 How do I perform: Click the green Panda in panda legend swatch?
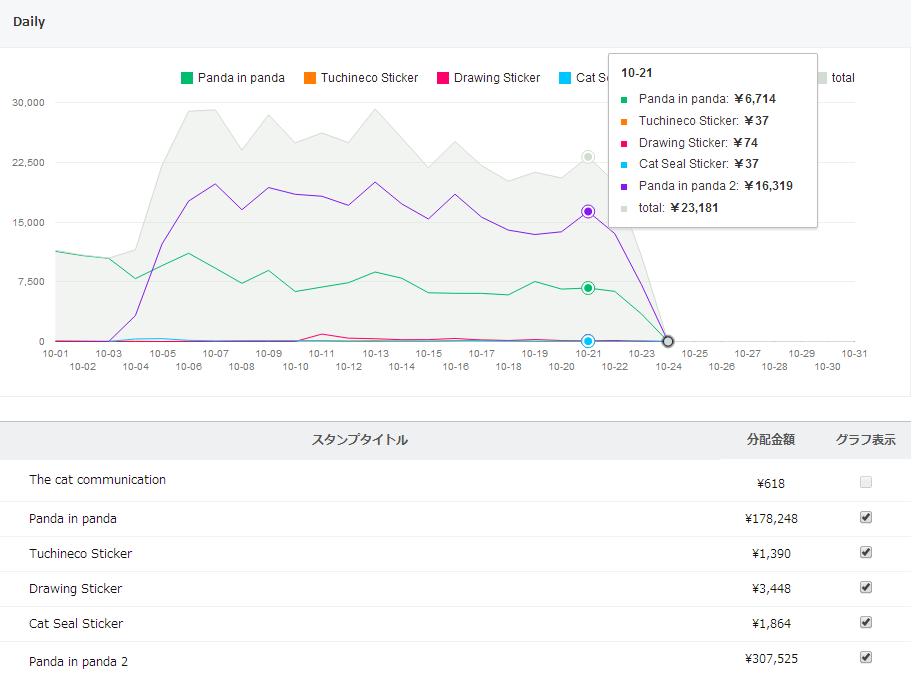point(187,78)
